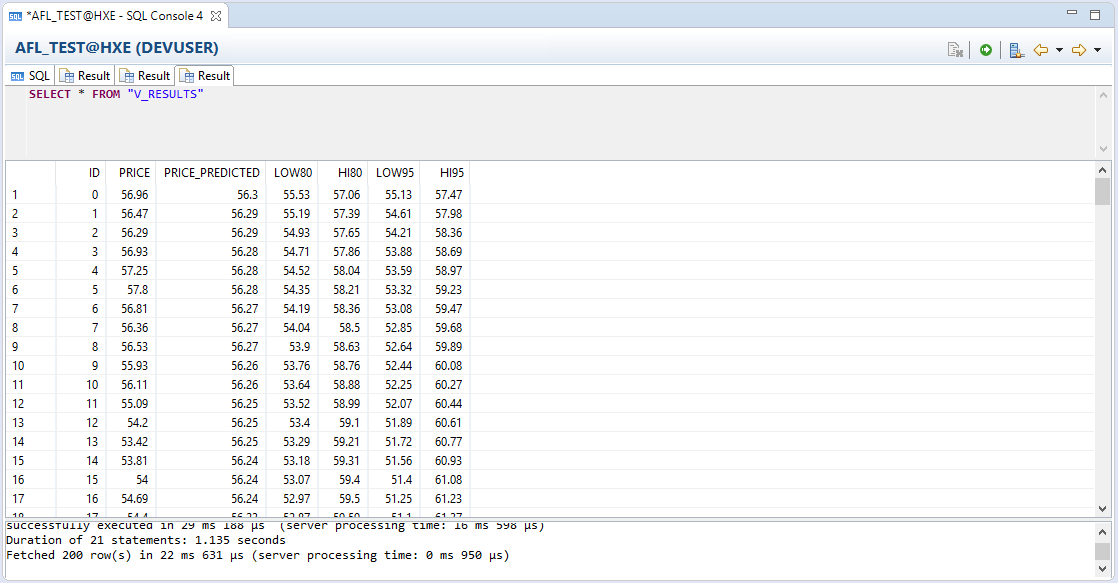The image size is (1118, 583).
Task: Click the greyed-out cancel execution icon
Action: (x=955, y=50)
